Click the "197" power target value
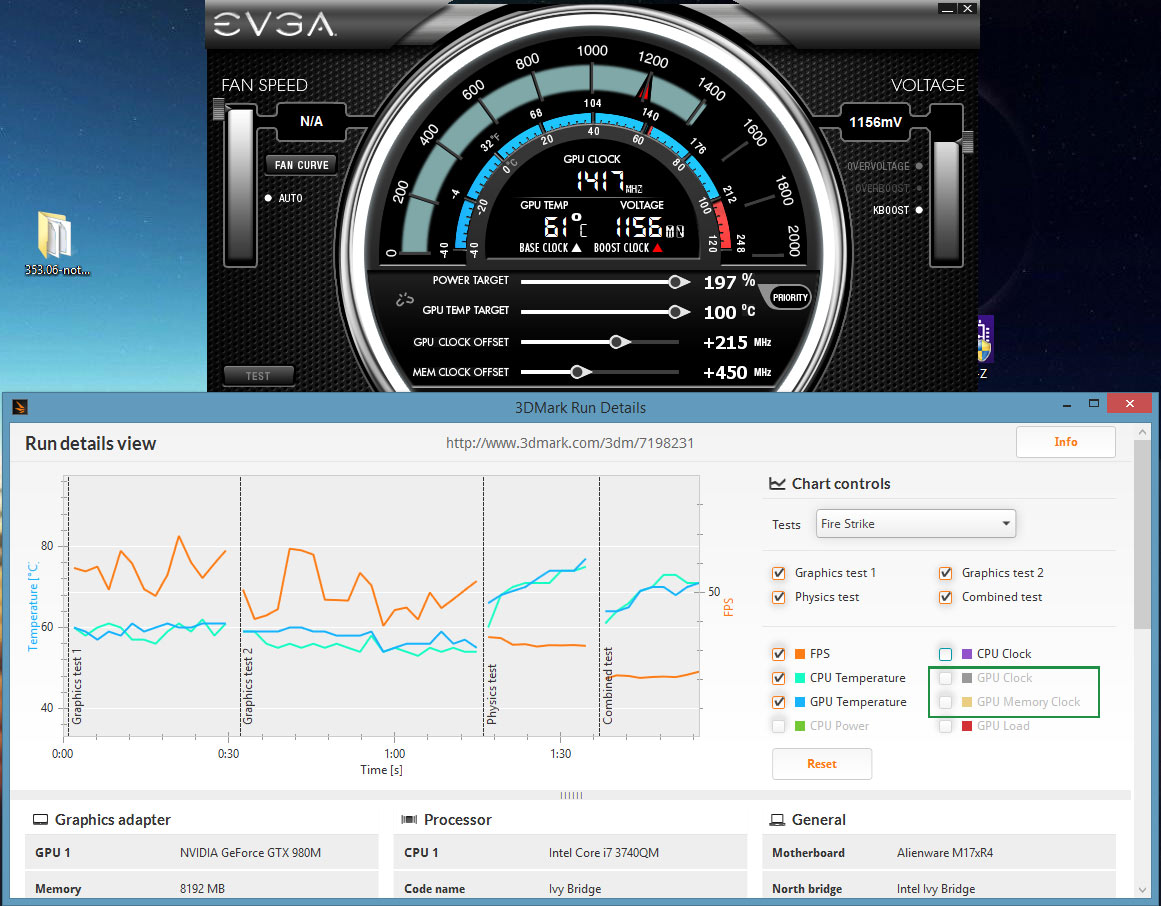The width and height of the screenshot is (1161, 906). click(x=720, y=283)
